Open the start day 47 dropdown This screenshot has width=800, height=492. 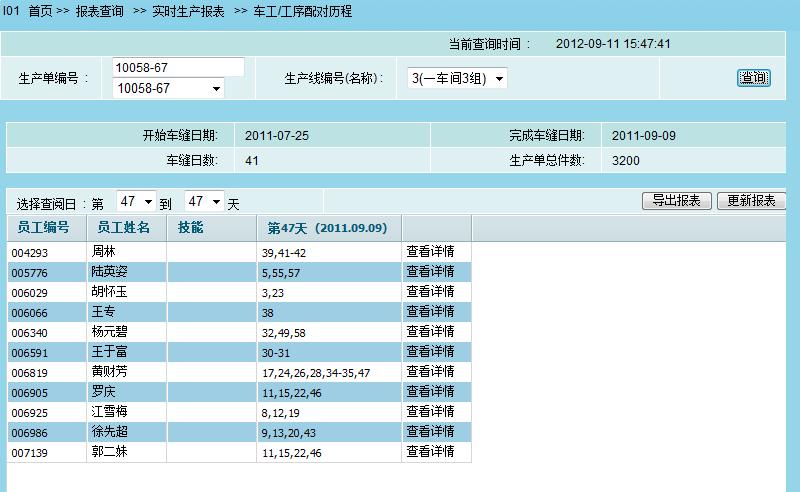(x=136, y=202)
